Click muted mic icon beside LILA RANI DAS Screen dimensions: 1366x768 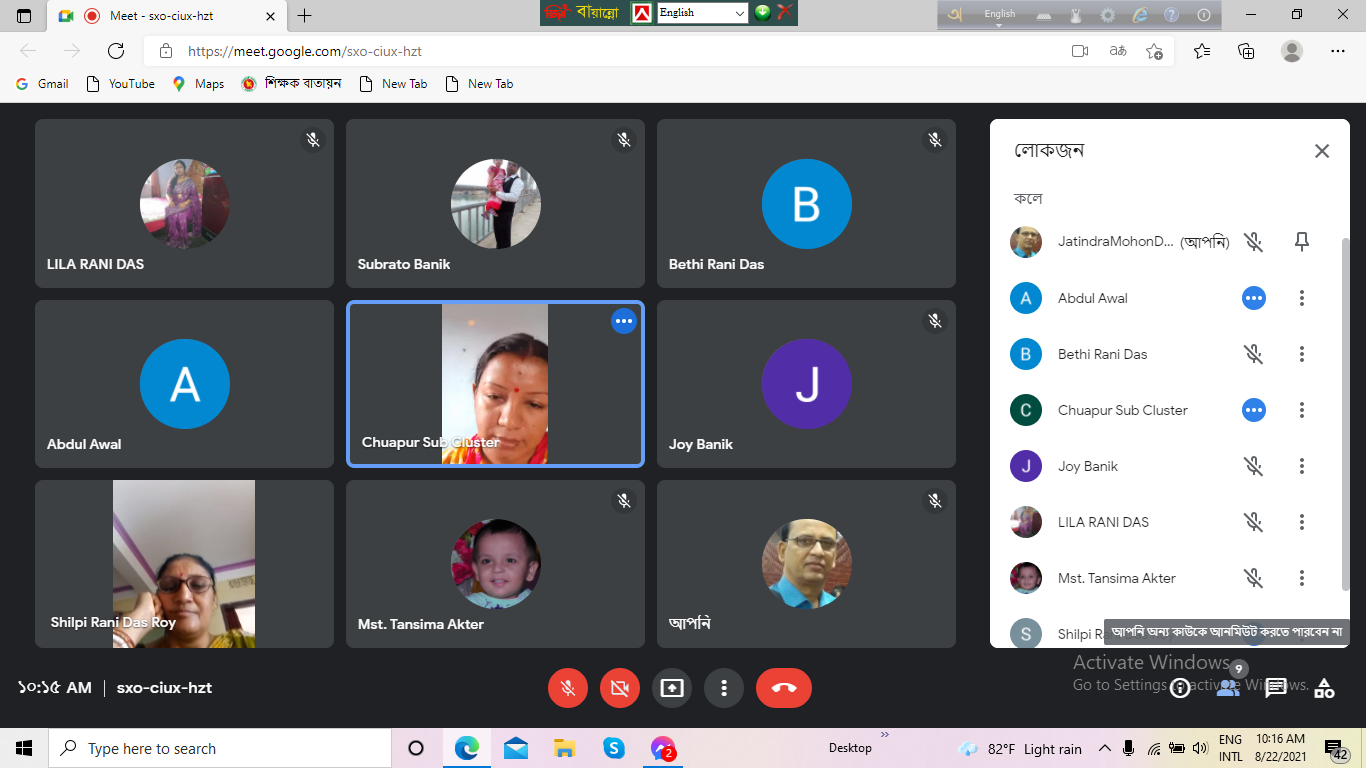pyautogui.click(x=1254, y=522)
